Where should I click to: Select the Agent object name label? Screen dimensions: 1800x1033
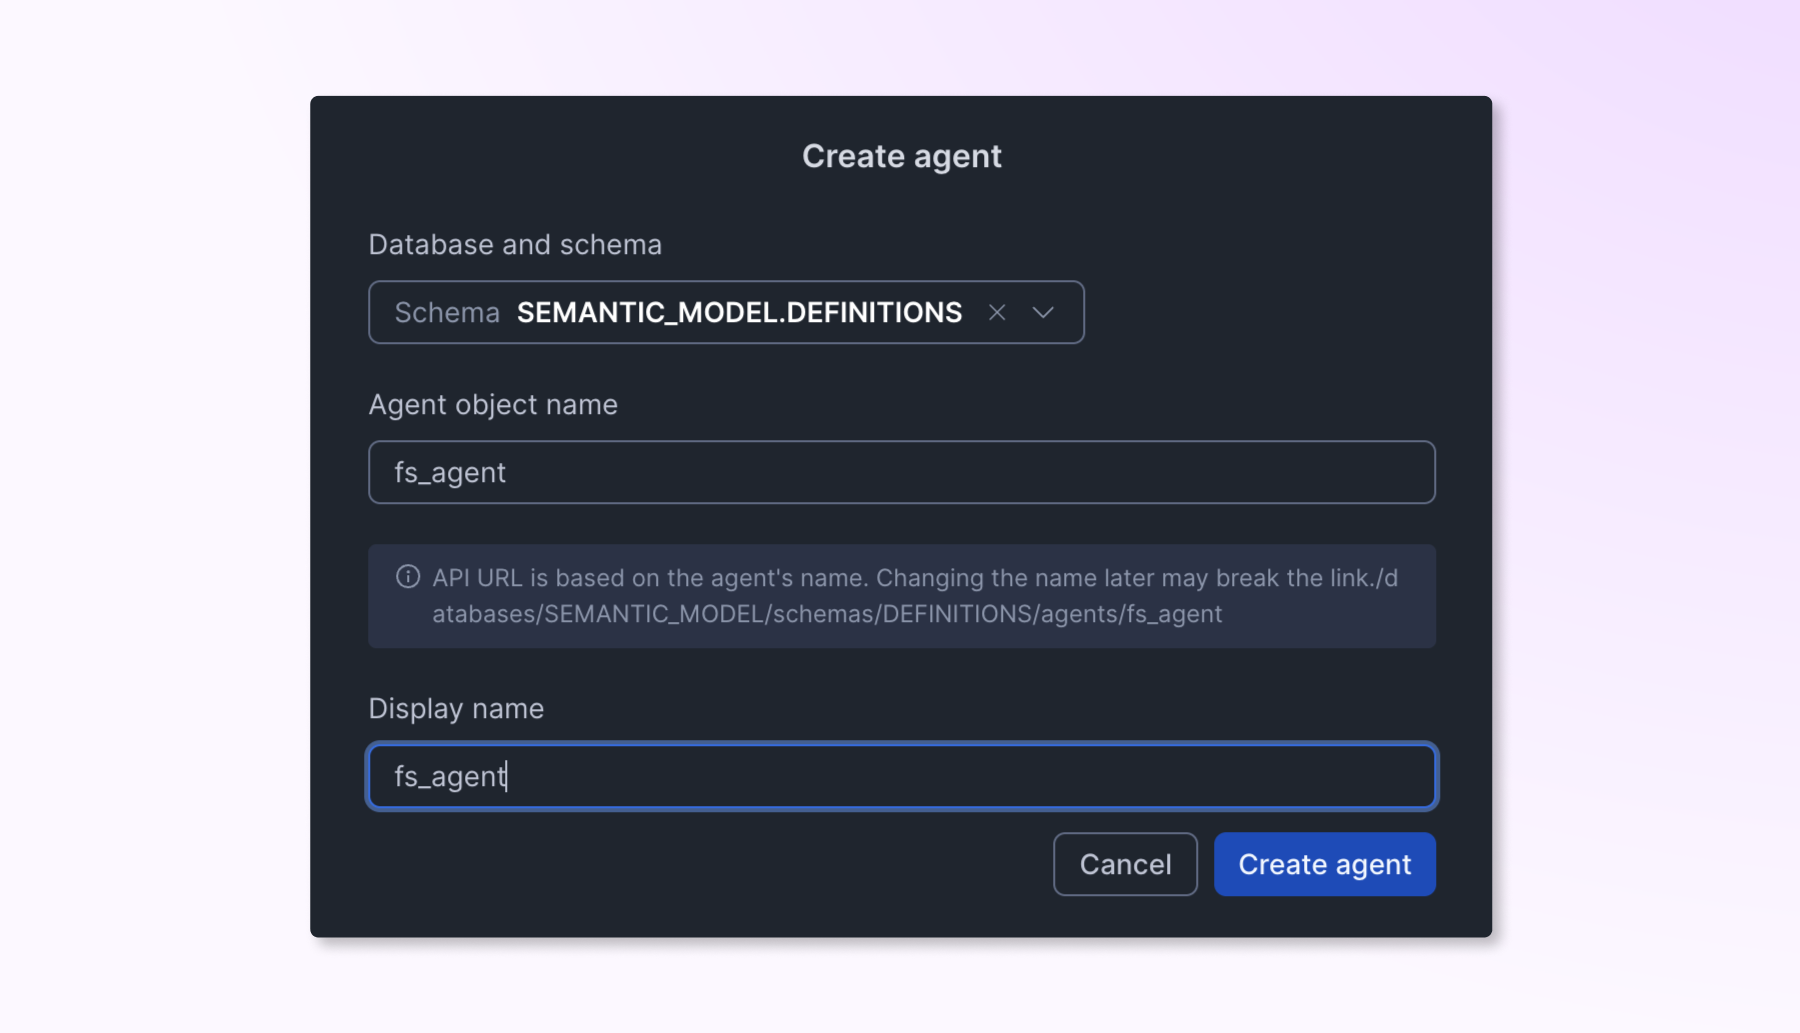point(493,404)
